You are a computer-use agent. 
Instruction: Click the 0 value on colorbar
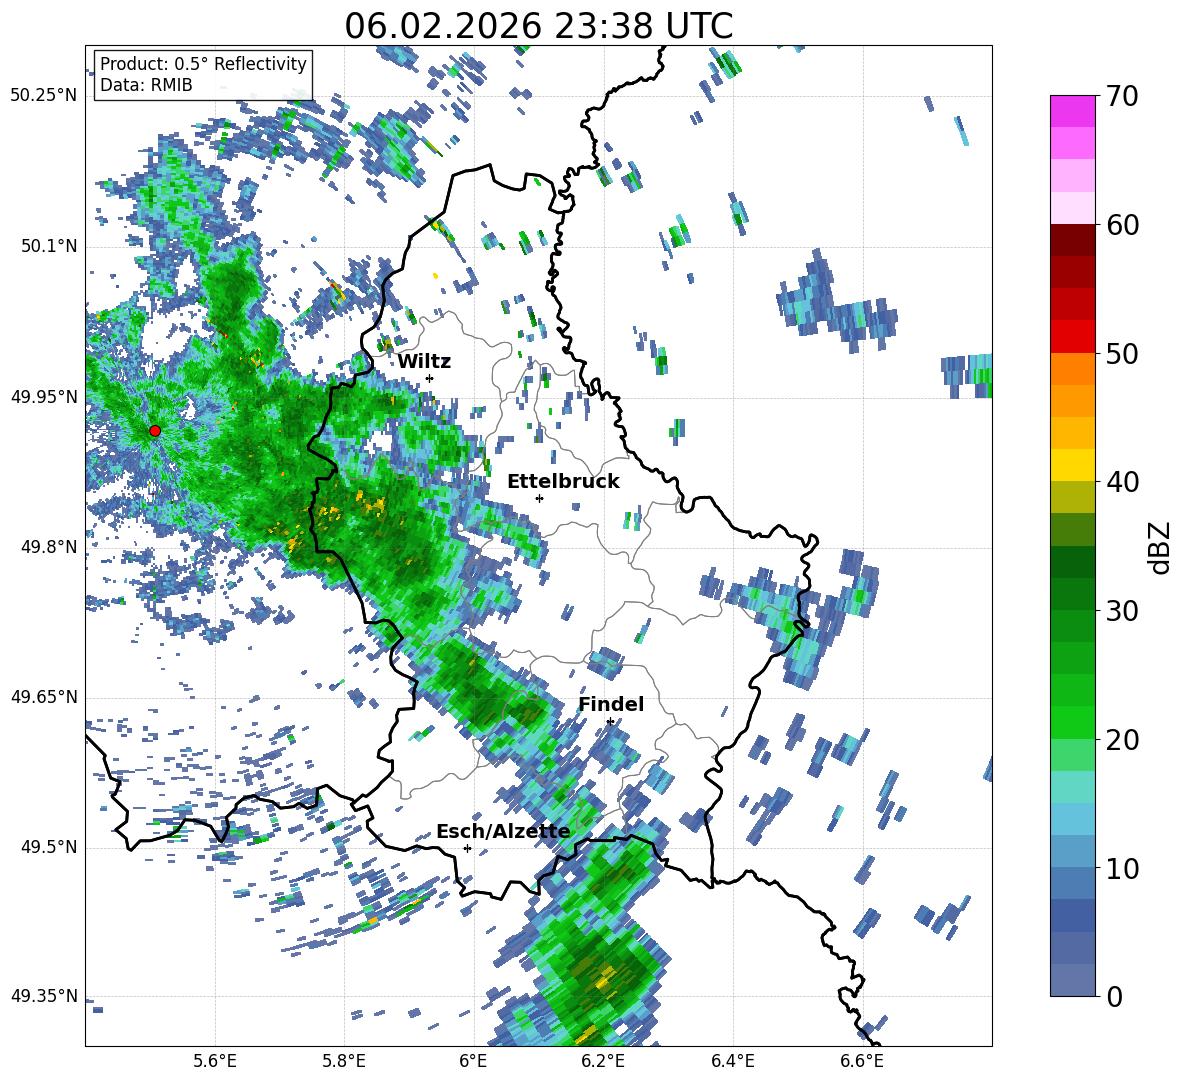click(1114, 996)
